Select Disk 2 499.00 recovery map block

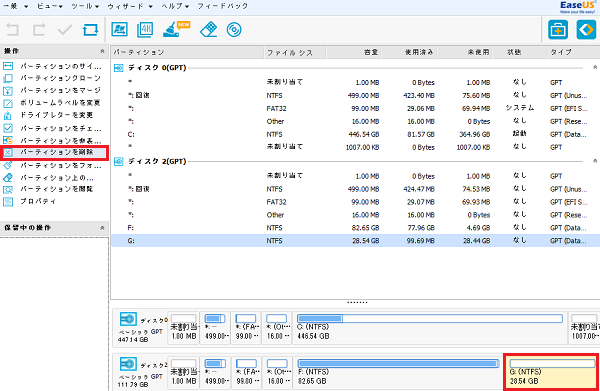point(215,373)
